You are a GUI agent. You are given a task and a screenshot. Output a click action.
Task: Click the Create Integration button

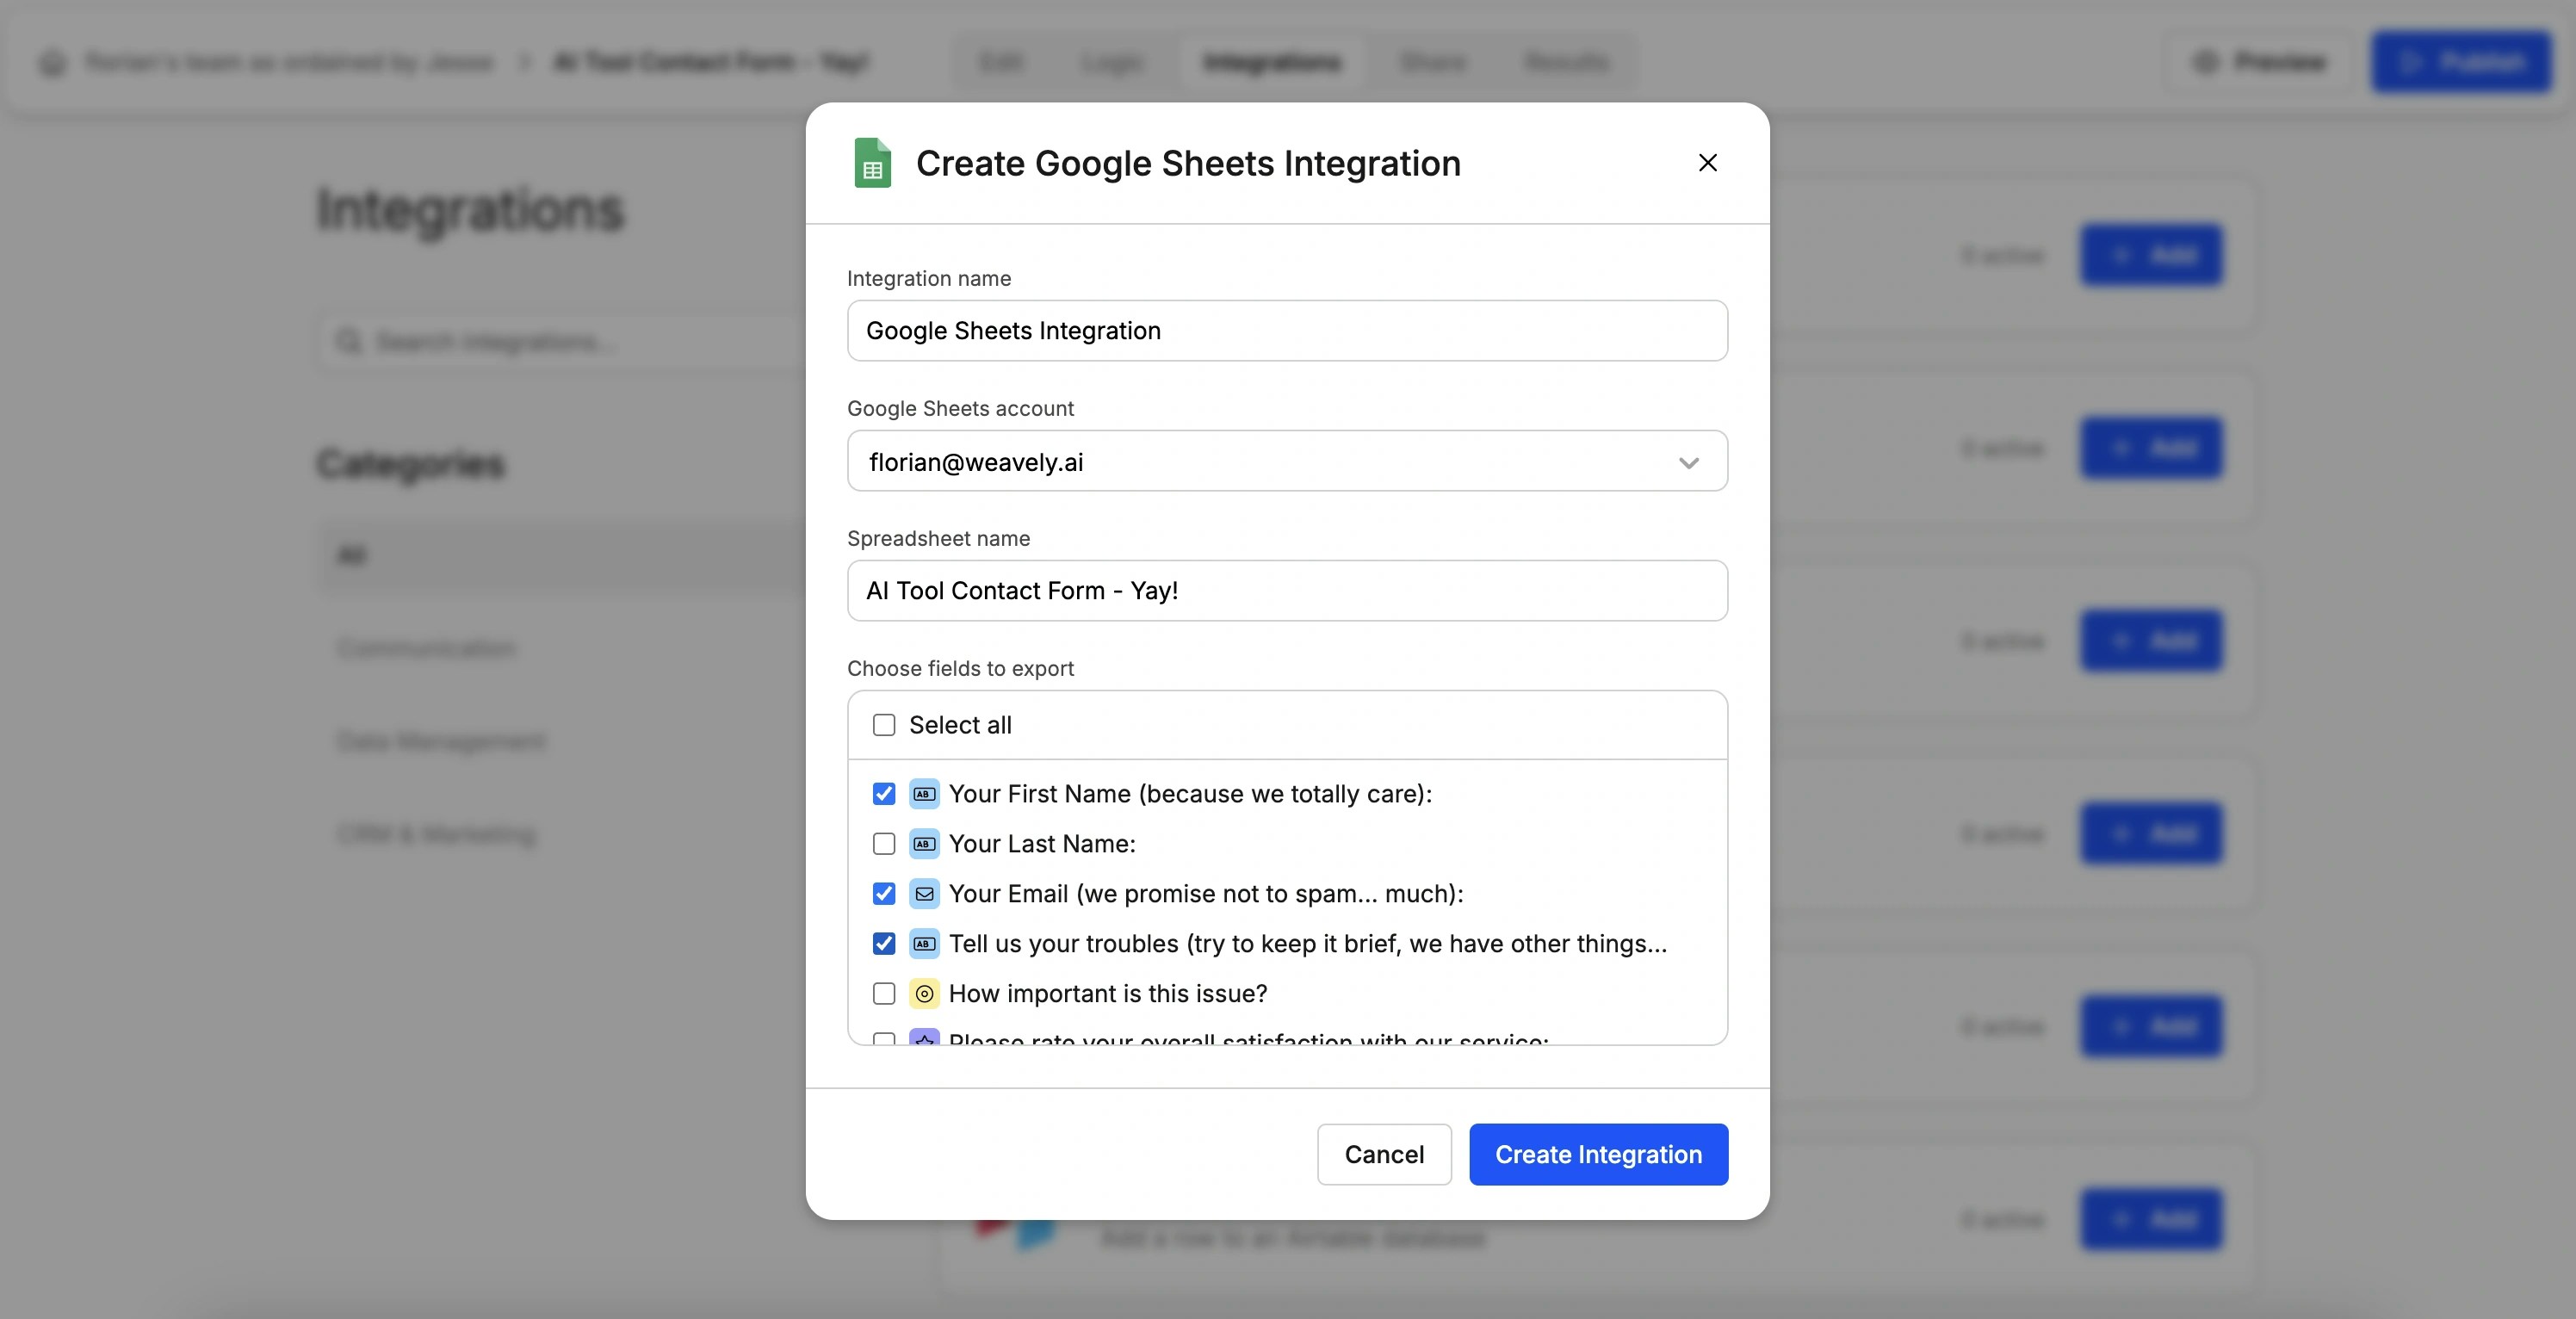pyautogui.click(x=1598, y=1154)
